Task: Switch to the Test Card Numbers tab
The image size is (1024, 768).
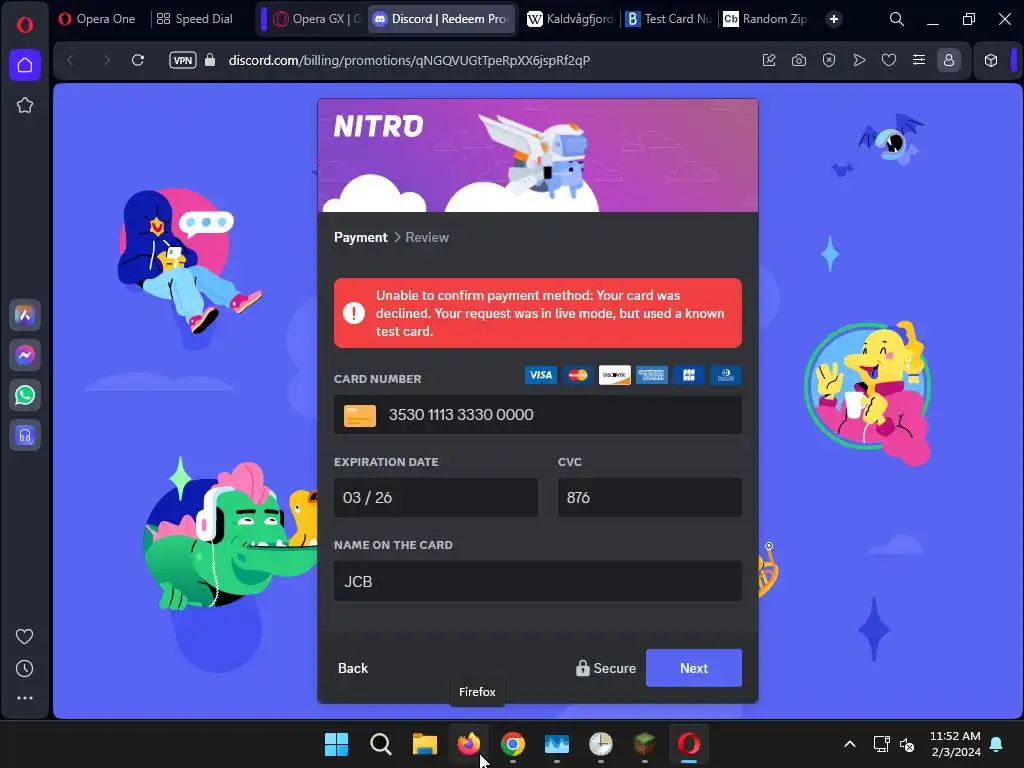Action: tap(669, 19)
